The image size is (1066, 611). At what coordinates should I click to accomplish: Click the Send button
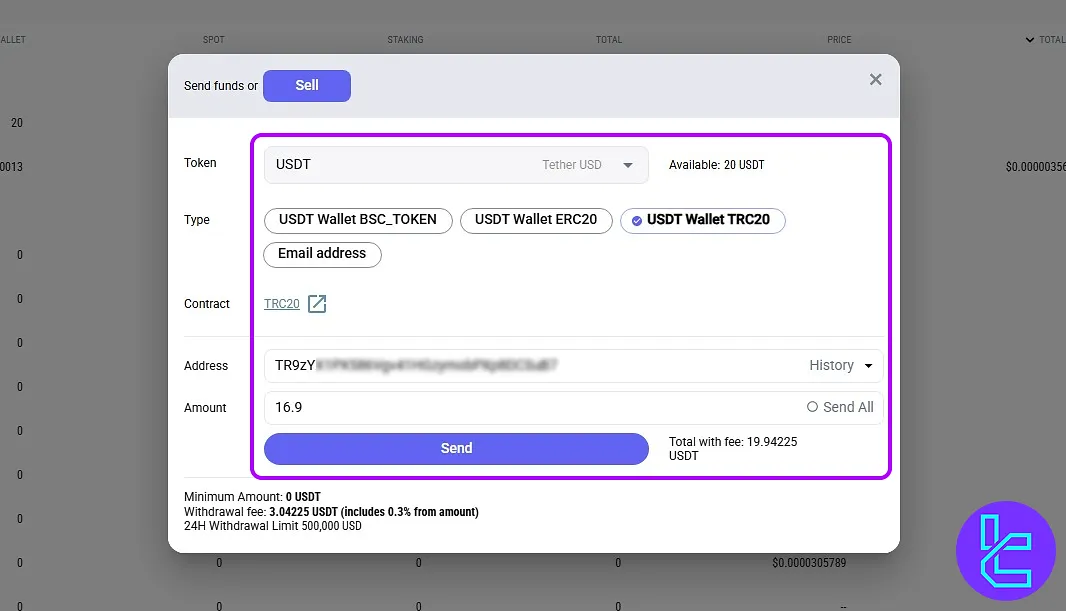(456, 449)
